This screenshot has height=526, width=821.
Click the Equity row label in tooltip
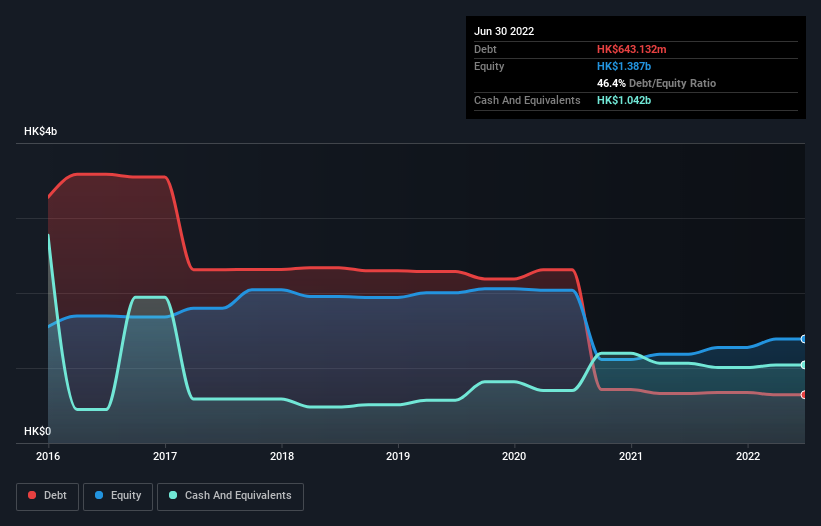pyautogui.click(x=489, y=66)
